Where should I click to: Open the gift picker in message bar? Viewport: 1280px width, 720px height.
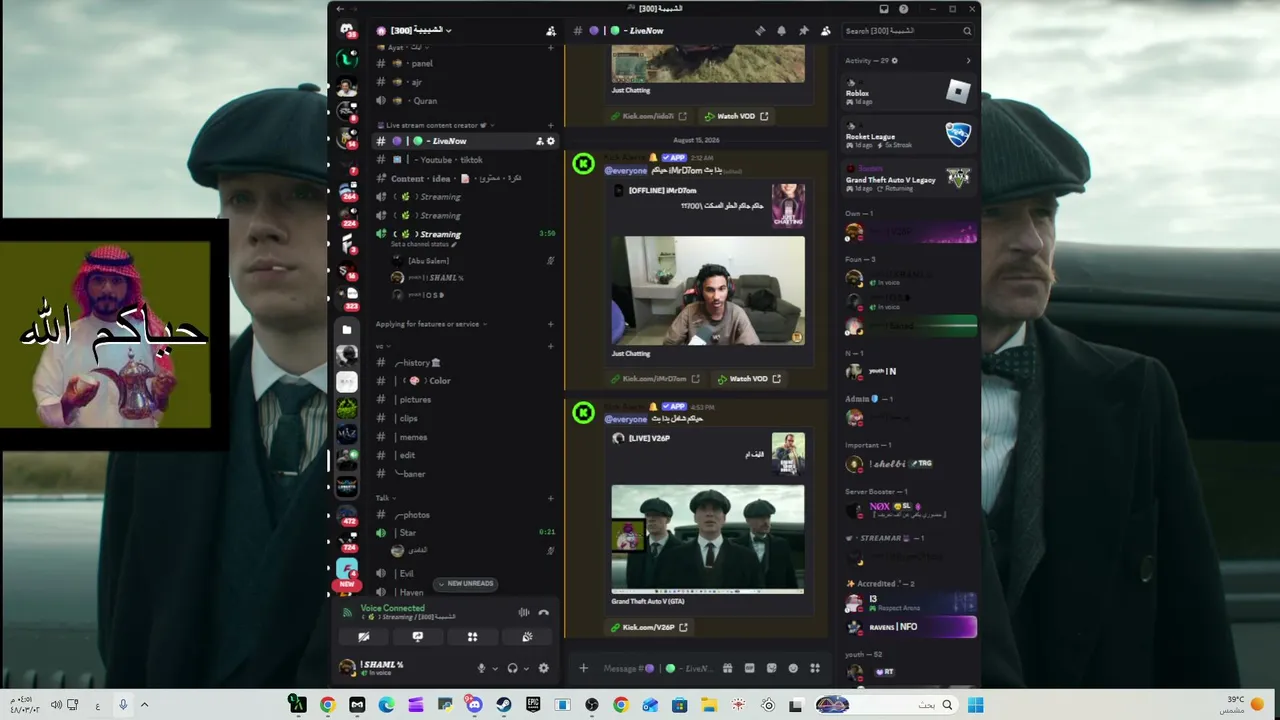(x=727, y=668)
